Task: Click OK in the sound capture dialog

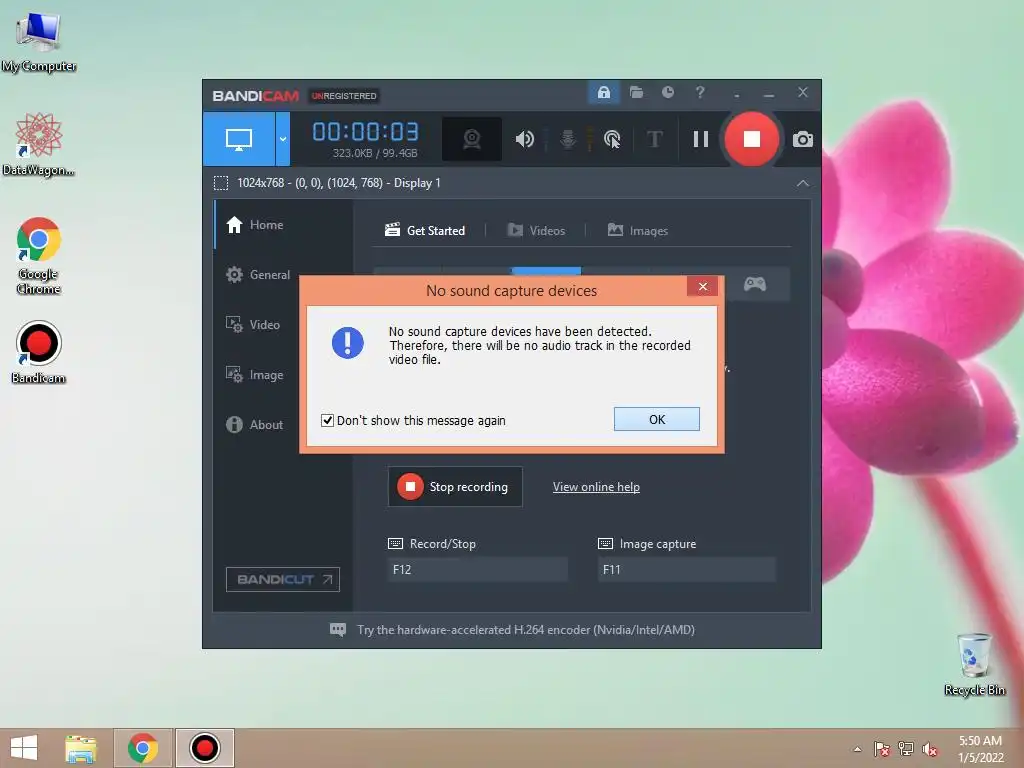Action: (x=656, y=419)
